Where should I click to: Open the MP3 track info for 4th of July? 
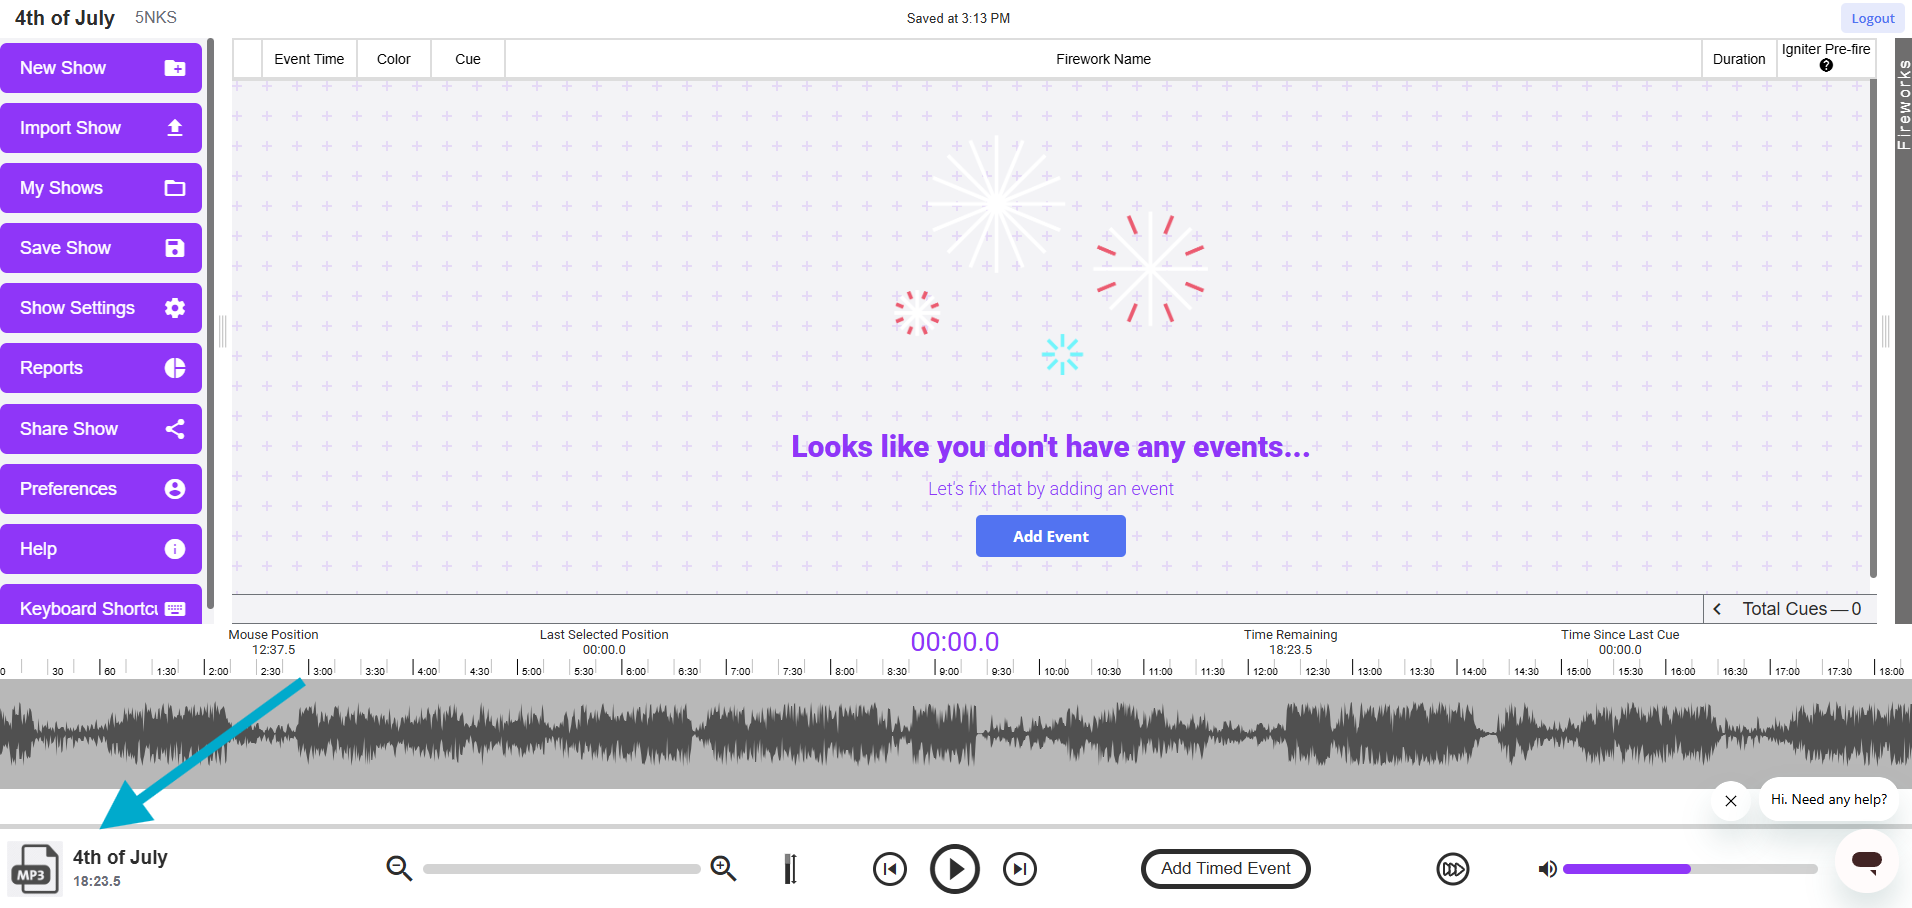tap(33, 868)
